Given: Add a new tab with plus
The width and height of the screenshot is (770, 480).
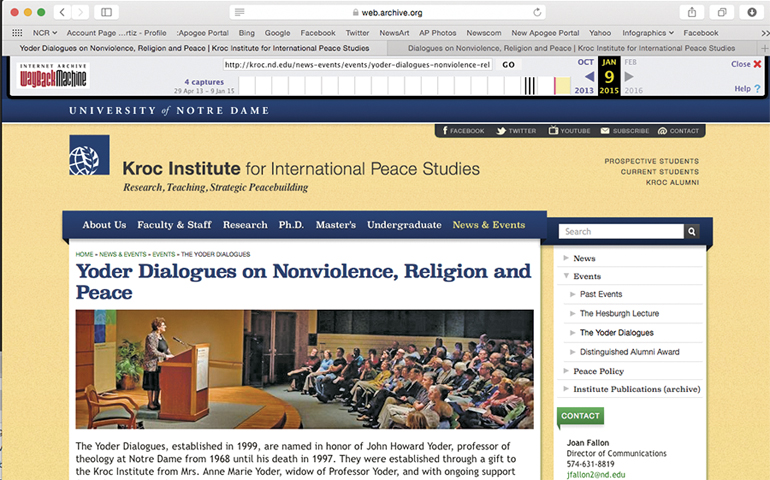Looking at the screenshot, I should pyautogui.click(x=764, y=48).
